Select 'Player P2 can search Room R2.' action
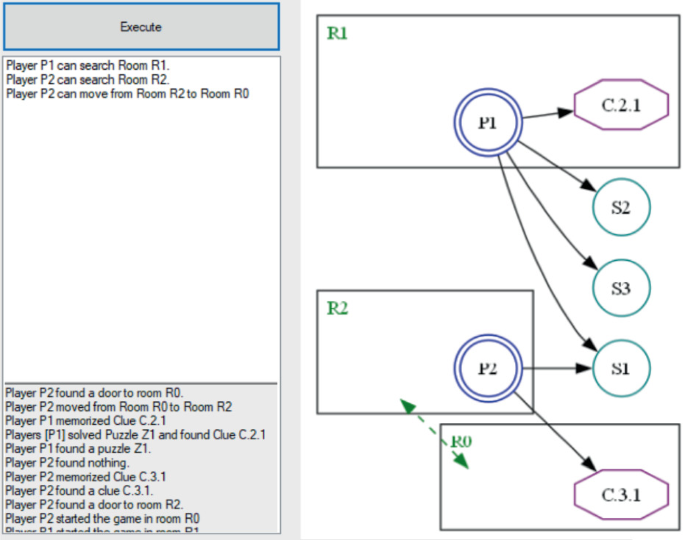685x540 pixels. tap(88, 80)
